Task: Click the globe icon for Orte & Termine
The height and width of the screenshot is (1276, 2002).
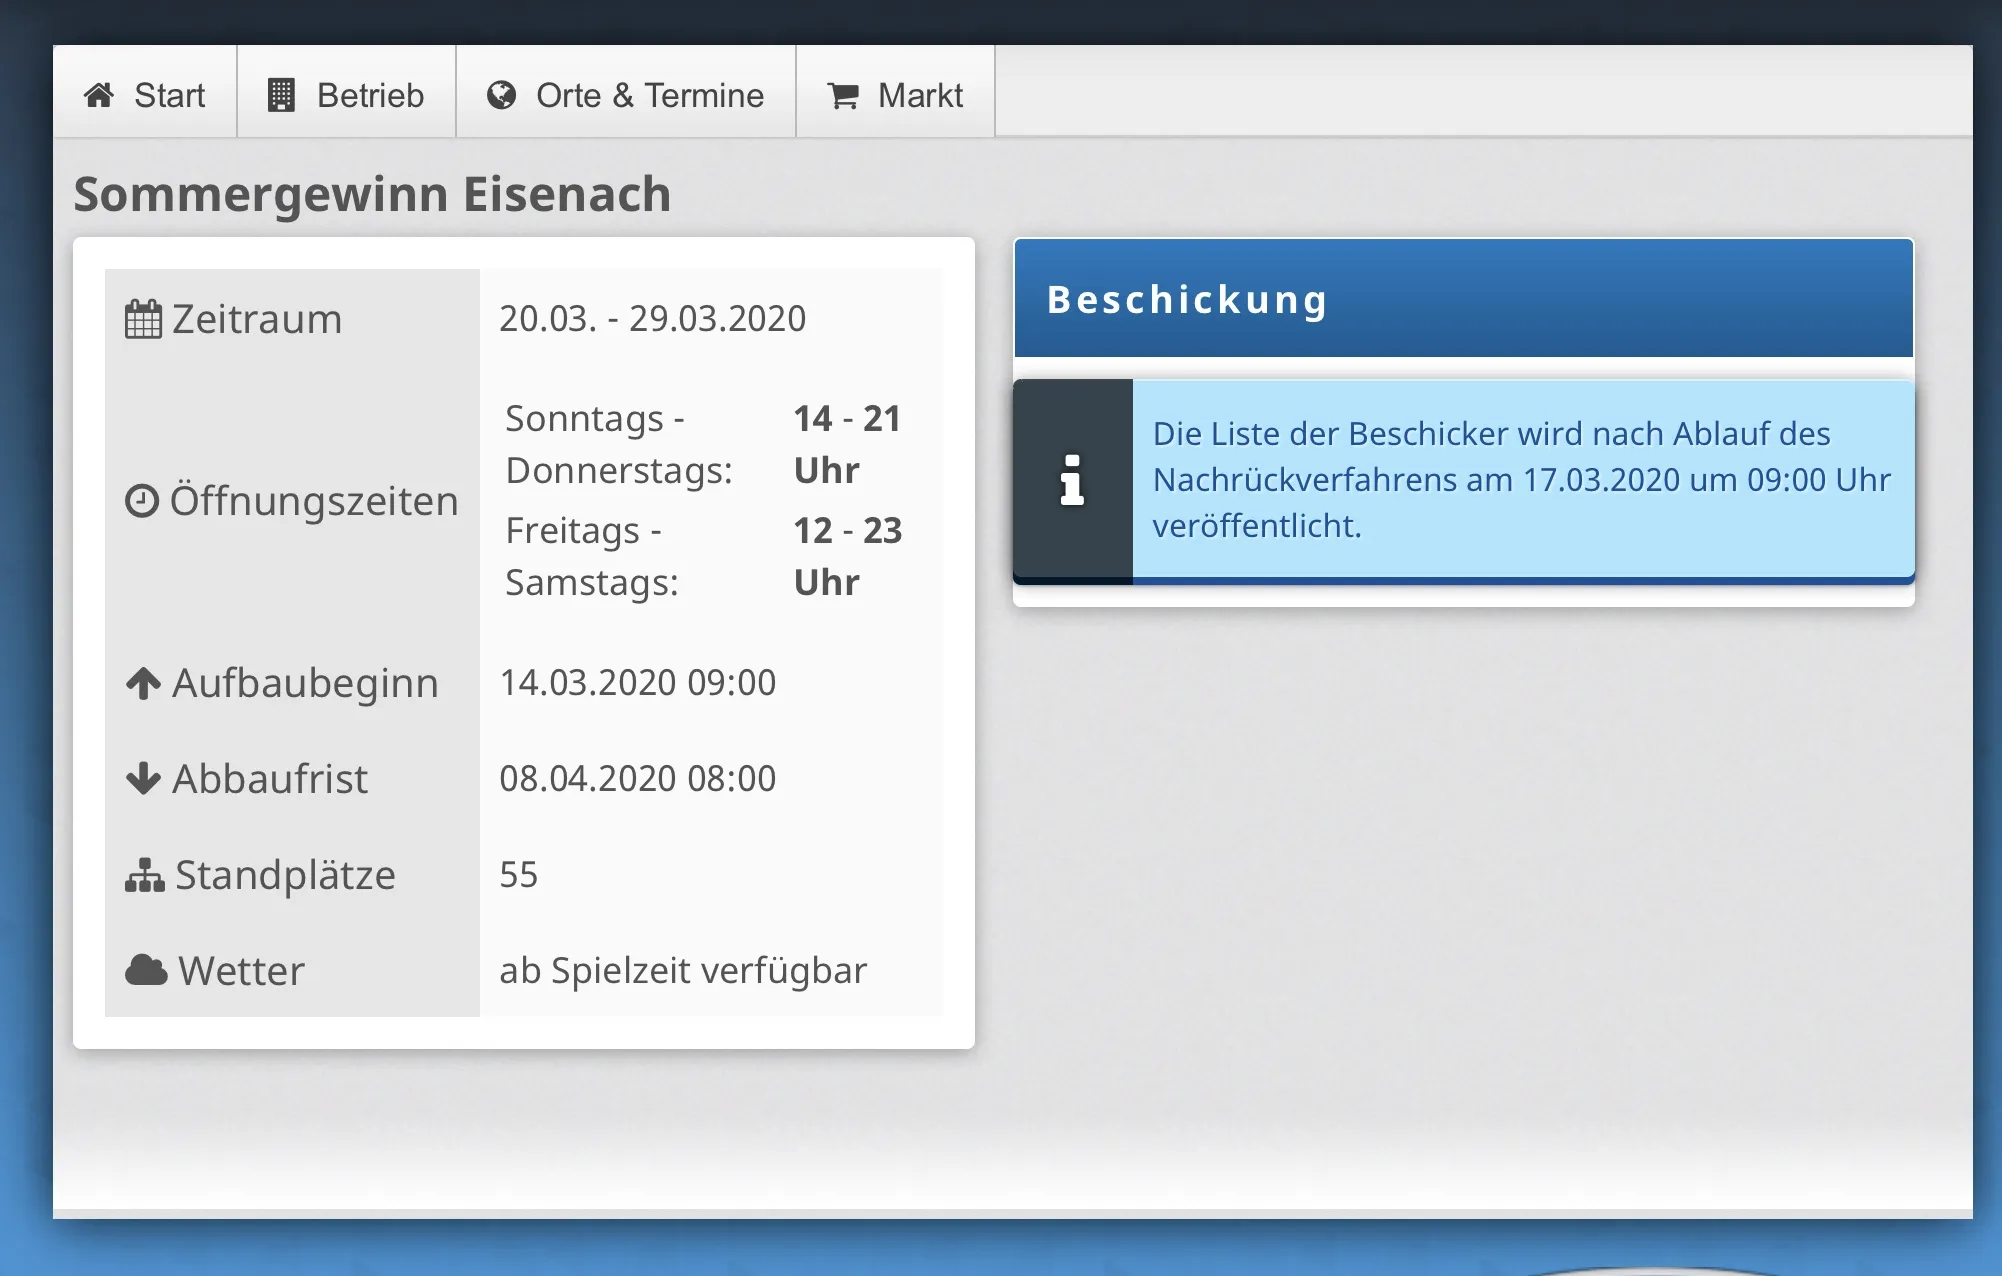Action: (x=501, y=95)
